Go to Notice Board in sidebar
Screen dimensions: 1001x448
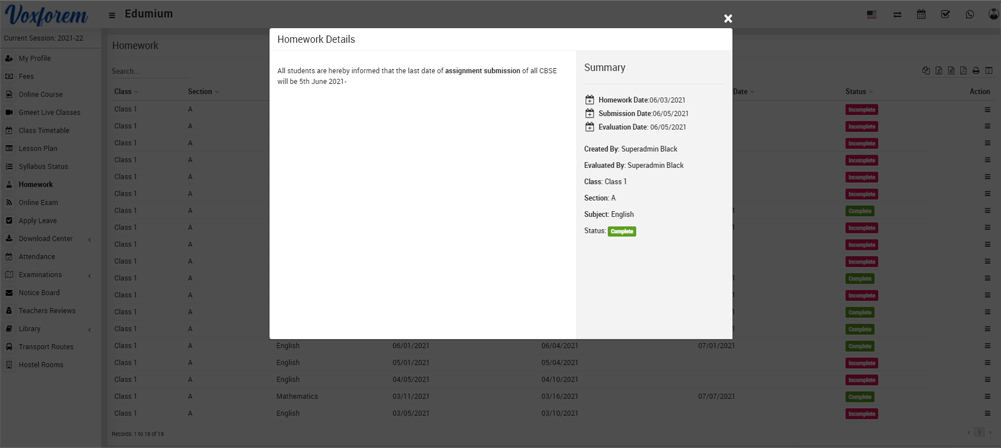[39, 293]
